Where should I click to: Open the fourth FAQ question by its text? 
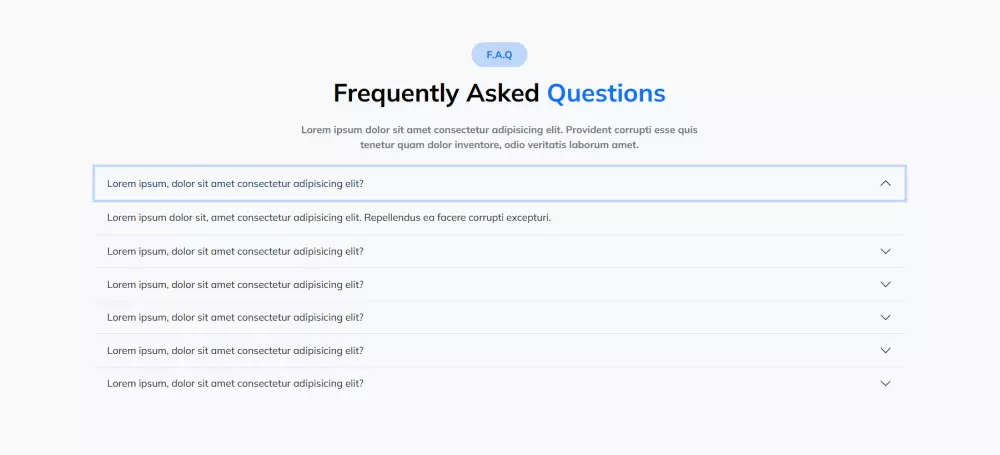pos(235,317)
